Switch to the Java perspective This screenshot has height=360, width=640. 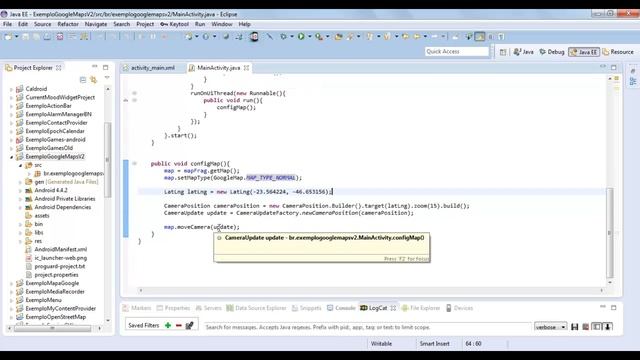click(x=524, y=52)
